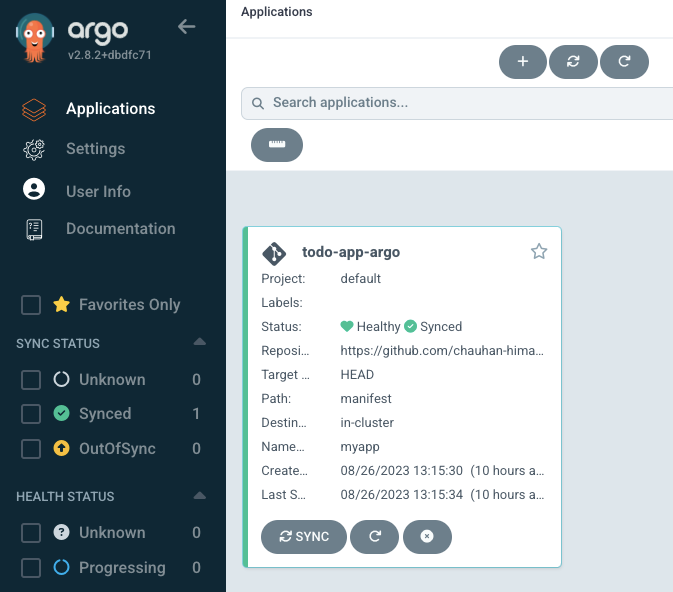Check the Progressing filter checkbox
This screenshot has width=673, height=592.
(x=31, y=568)
